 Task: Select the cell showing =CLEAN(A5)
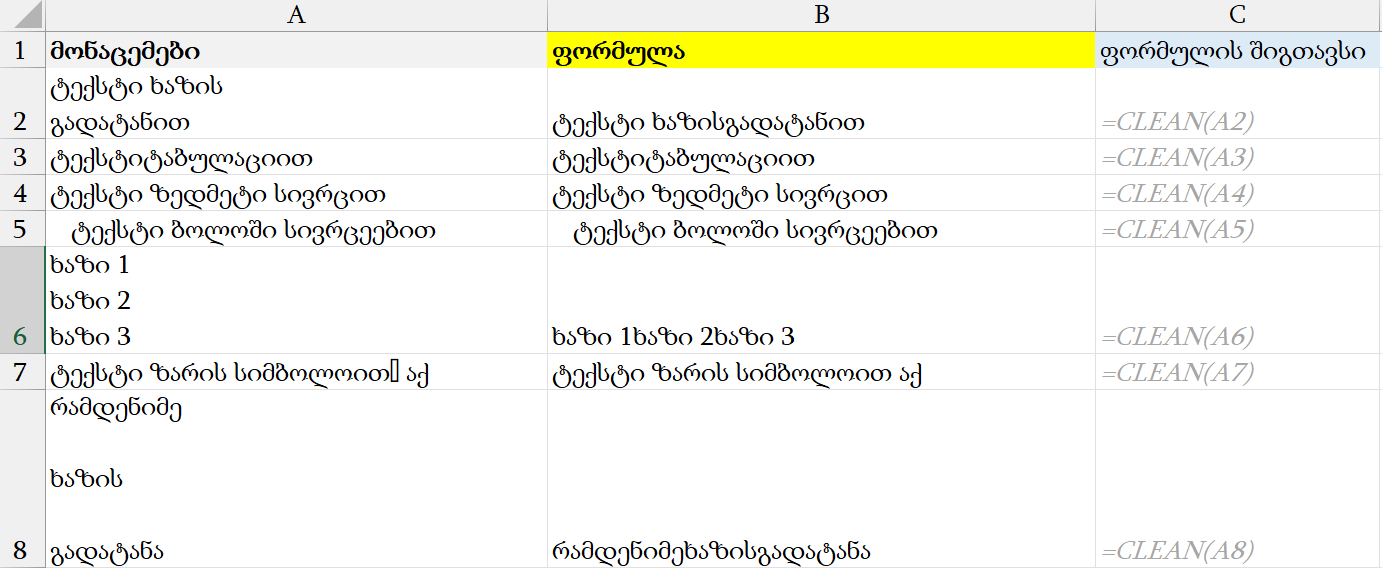coord(1238,230)
